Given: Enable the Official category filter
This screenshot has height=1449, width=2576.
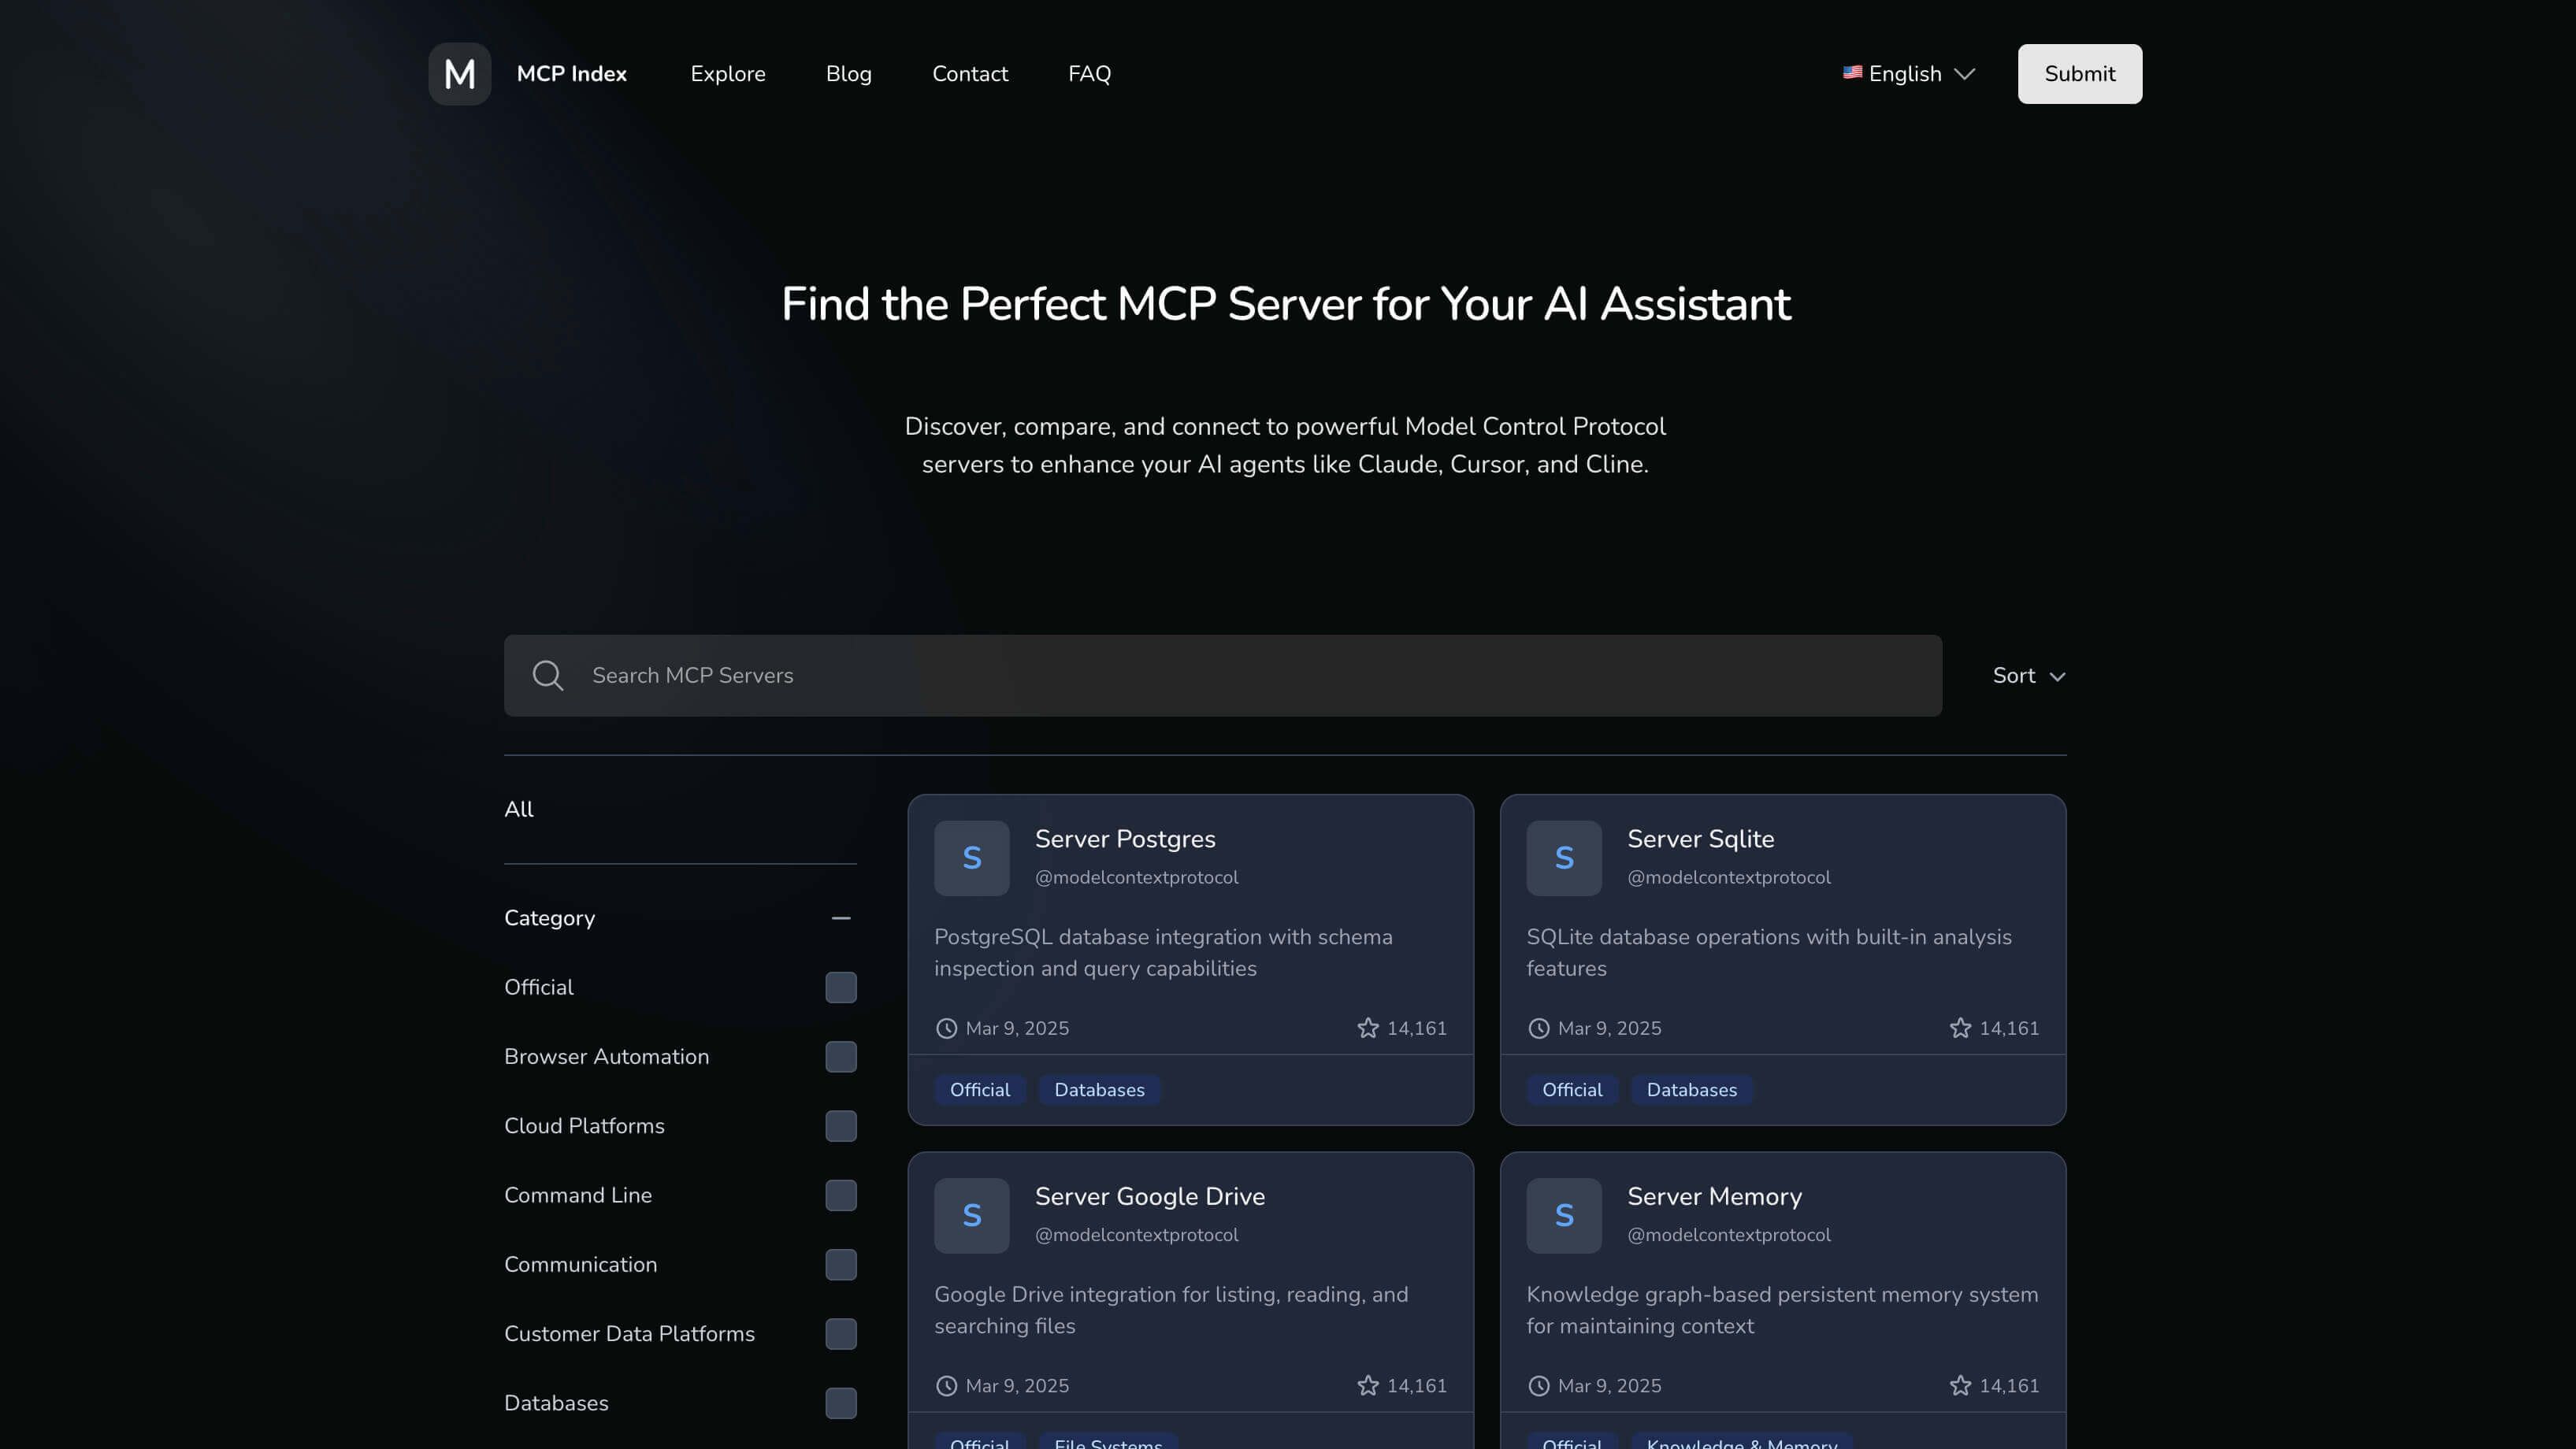Looking at the screenshot, I should pos(841,987).
